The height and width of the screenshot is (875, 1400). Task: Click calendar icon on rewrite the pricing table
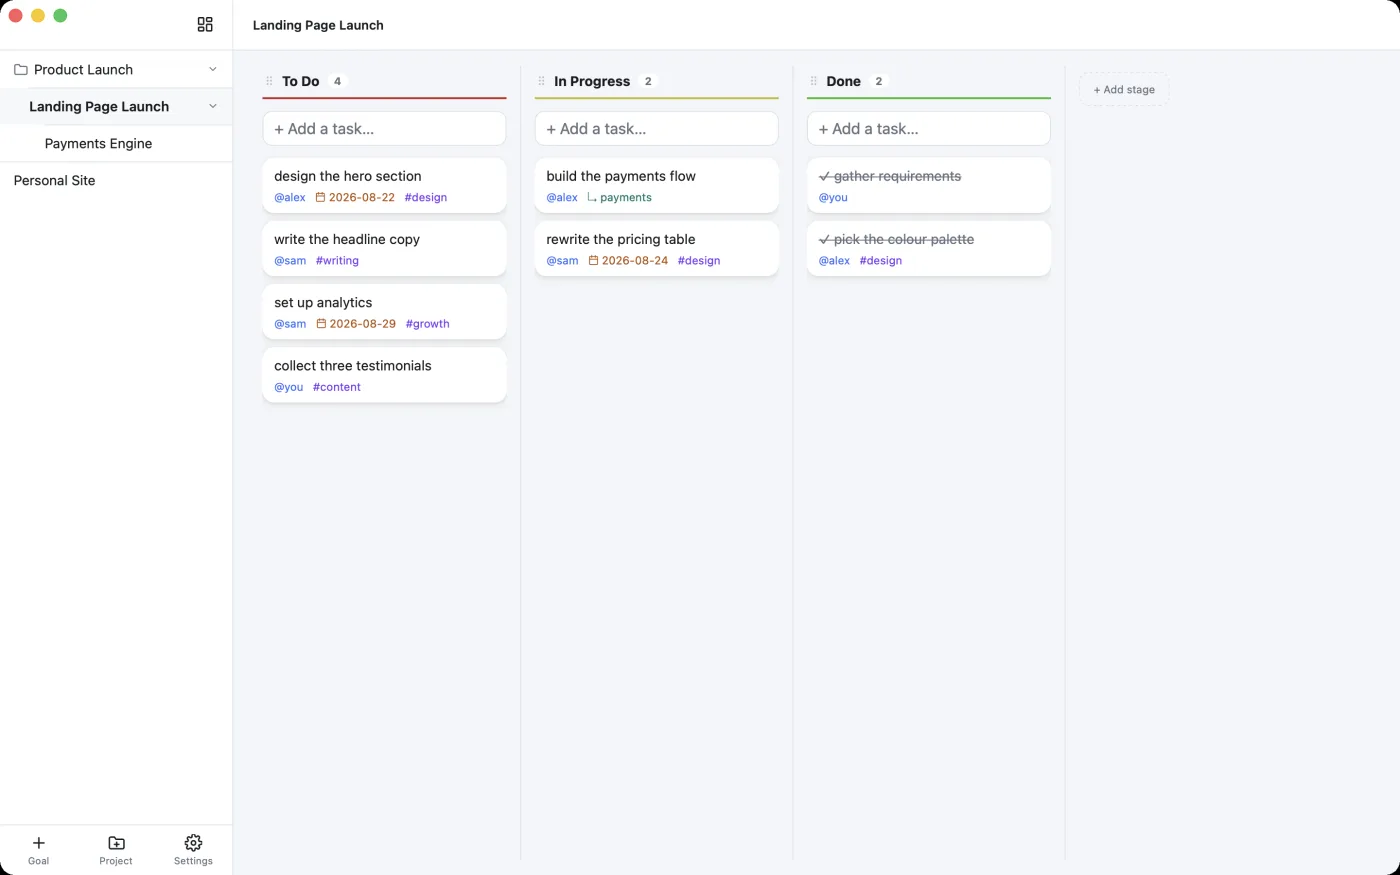(x=593, y=260)
